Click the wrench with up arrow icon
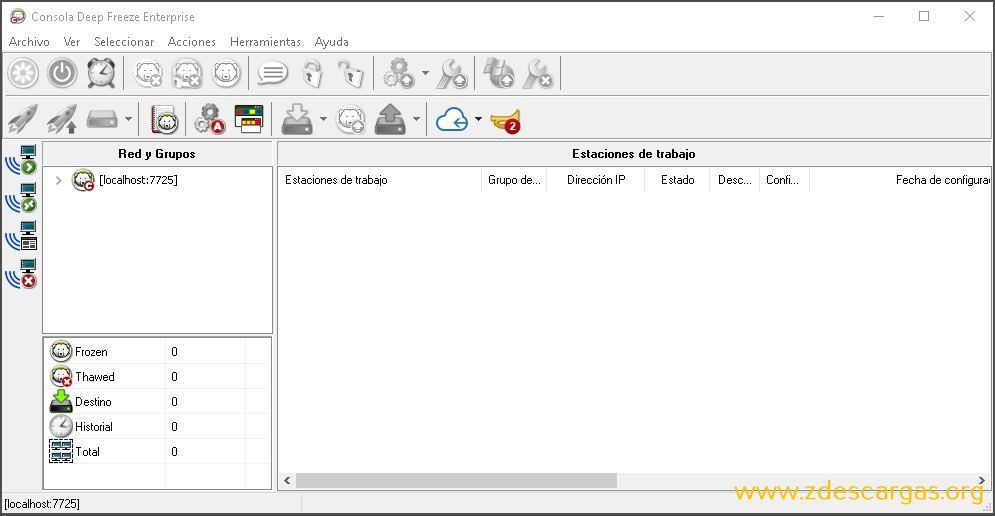 pos(453,74)
